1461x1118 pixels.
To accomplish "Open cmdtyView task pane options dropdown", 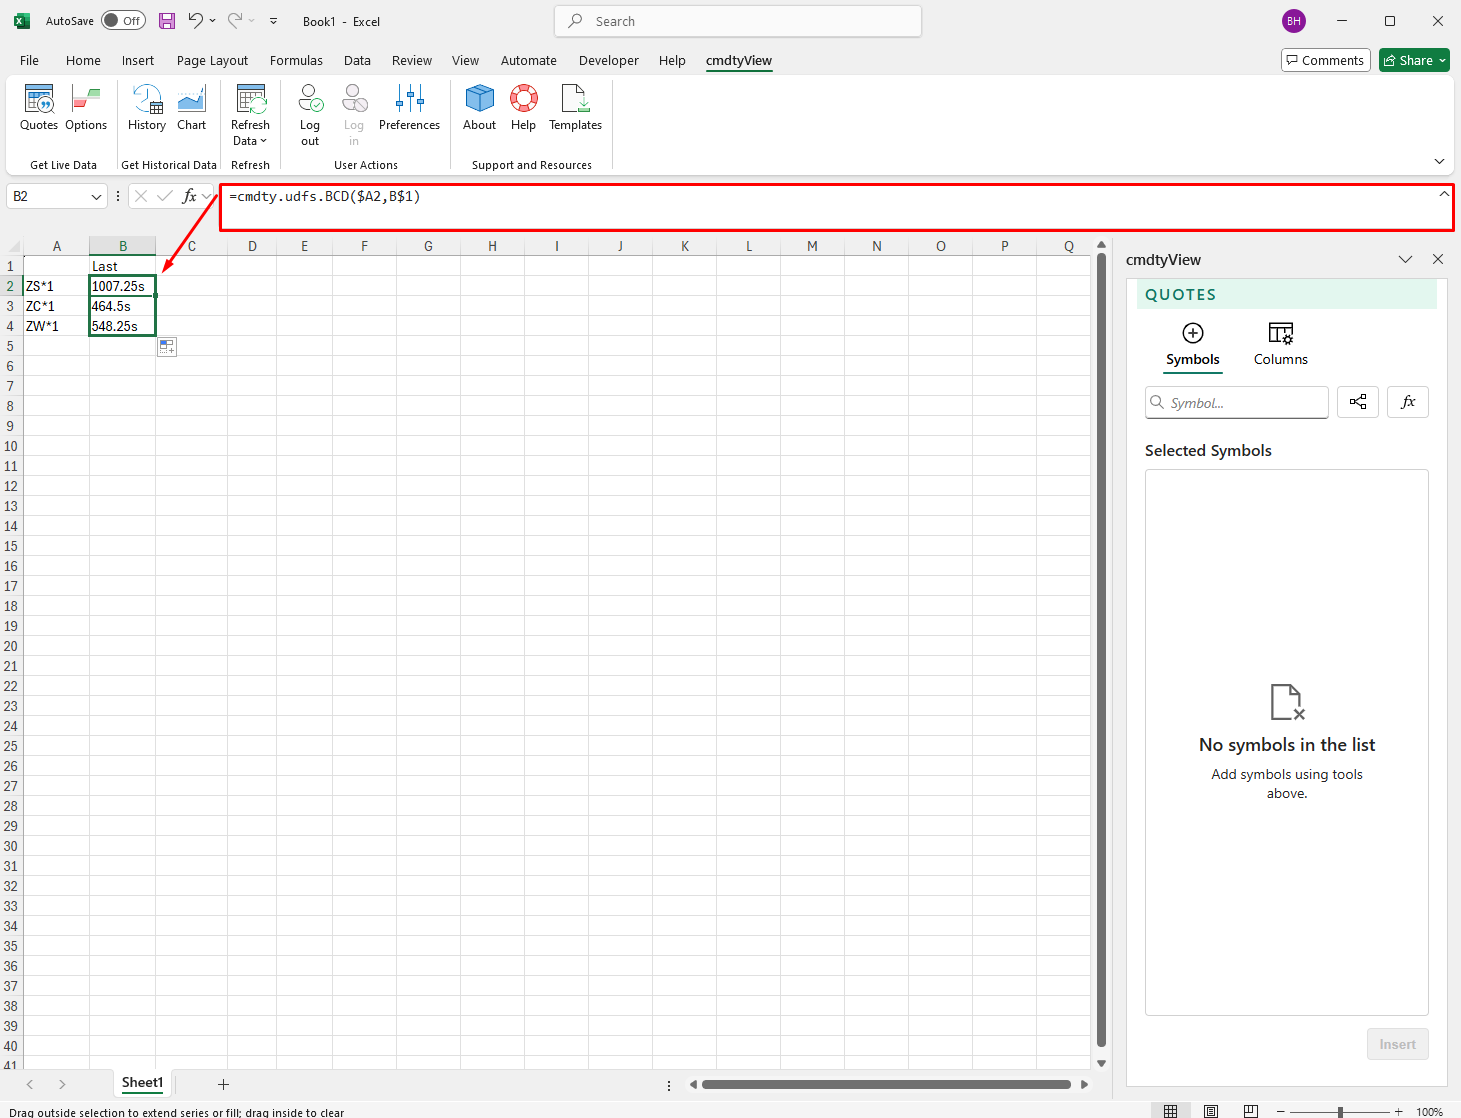I will [1405, 259].
